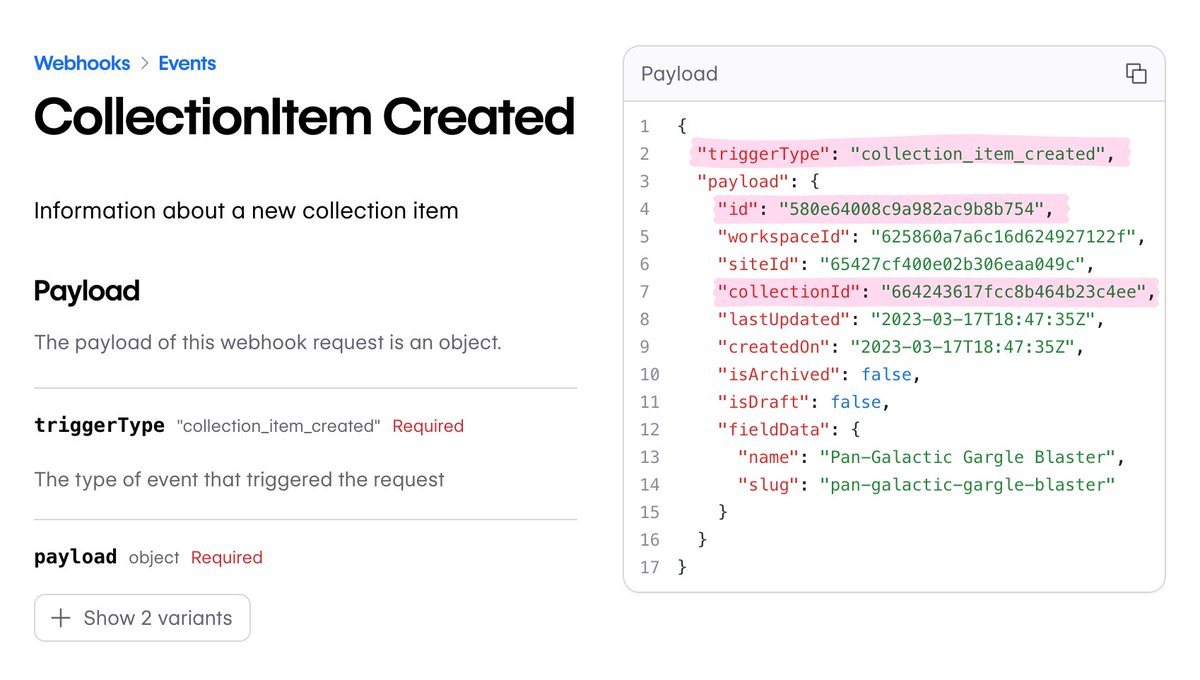Click "The type of event that triggered" description
This screenshot has width=1200, height=680.
click(239, 479)
